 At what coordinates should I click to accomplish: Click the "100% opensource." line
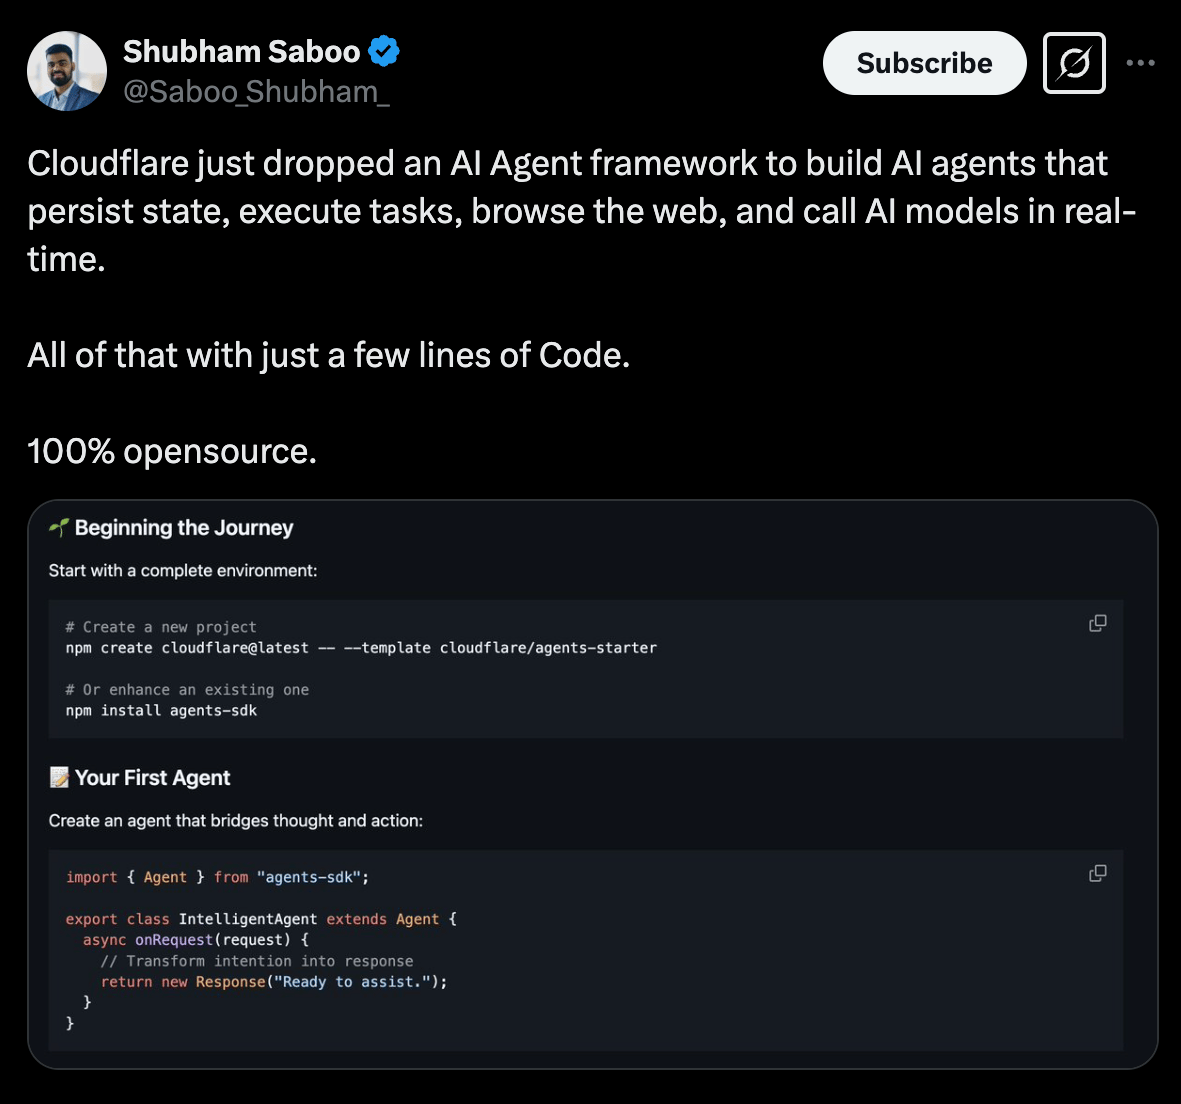[x=172, y=452]
